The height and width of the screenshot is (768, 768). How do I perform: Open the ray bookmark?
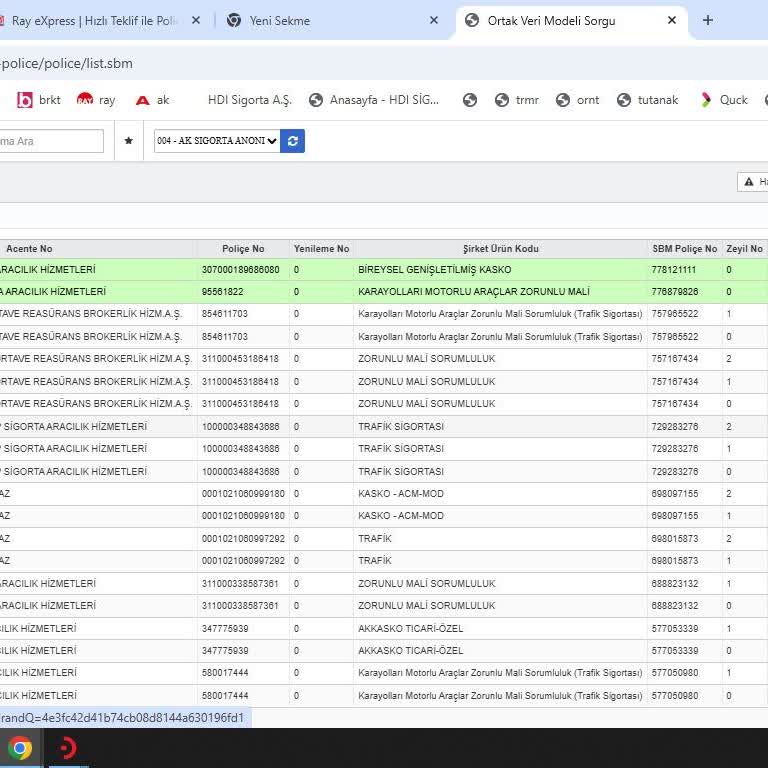click(x=96, y=100)
